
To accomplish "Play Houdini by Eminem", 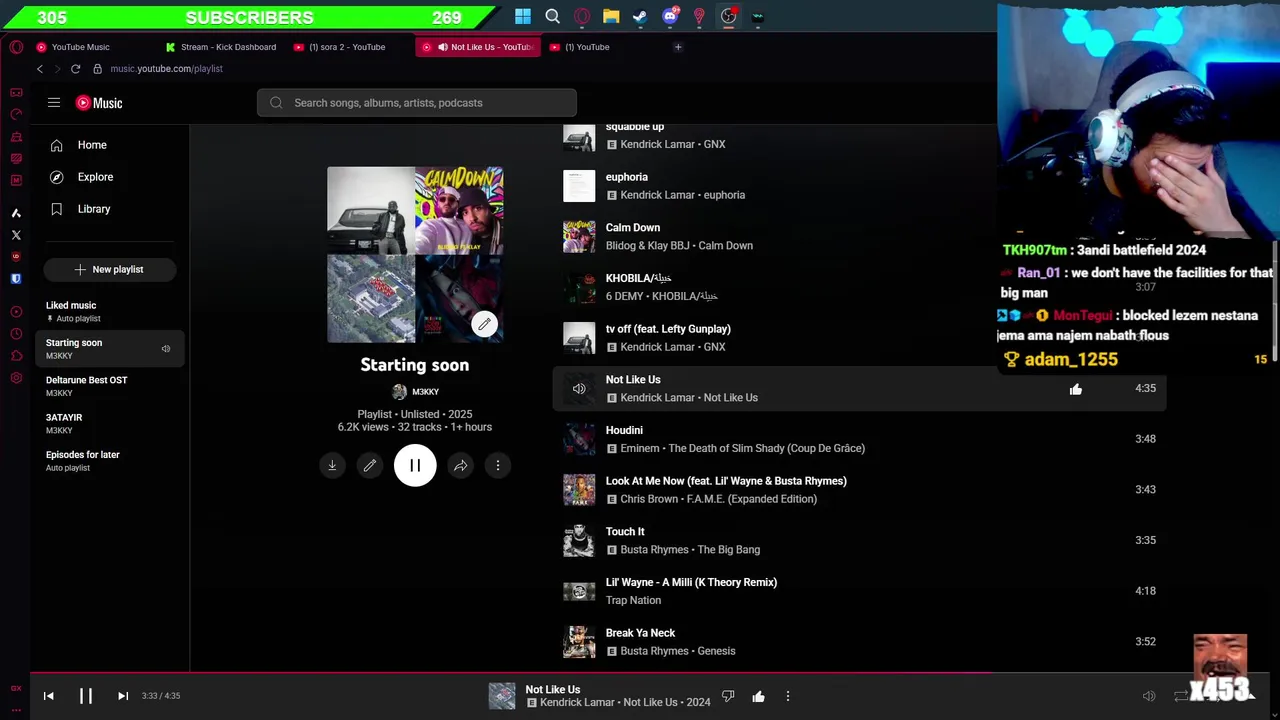I will pyautogui.click(x=624, y=430).
